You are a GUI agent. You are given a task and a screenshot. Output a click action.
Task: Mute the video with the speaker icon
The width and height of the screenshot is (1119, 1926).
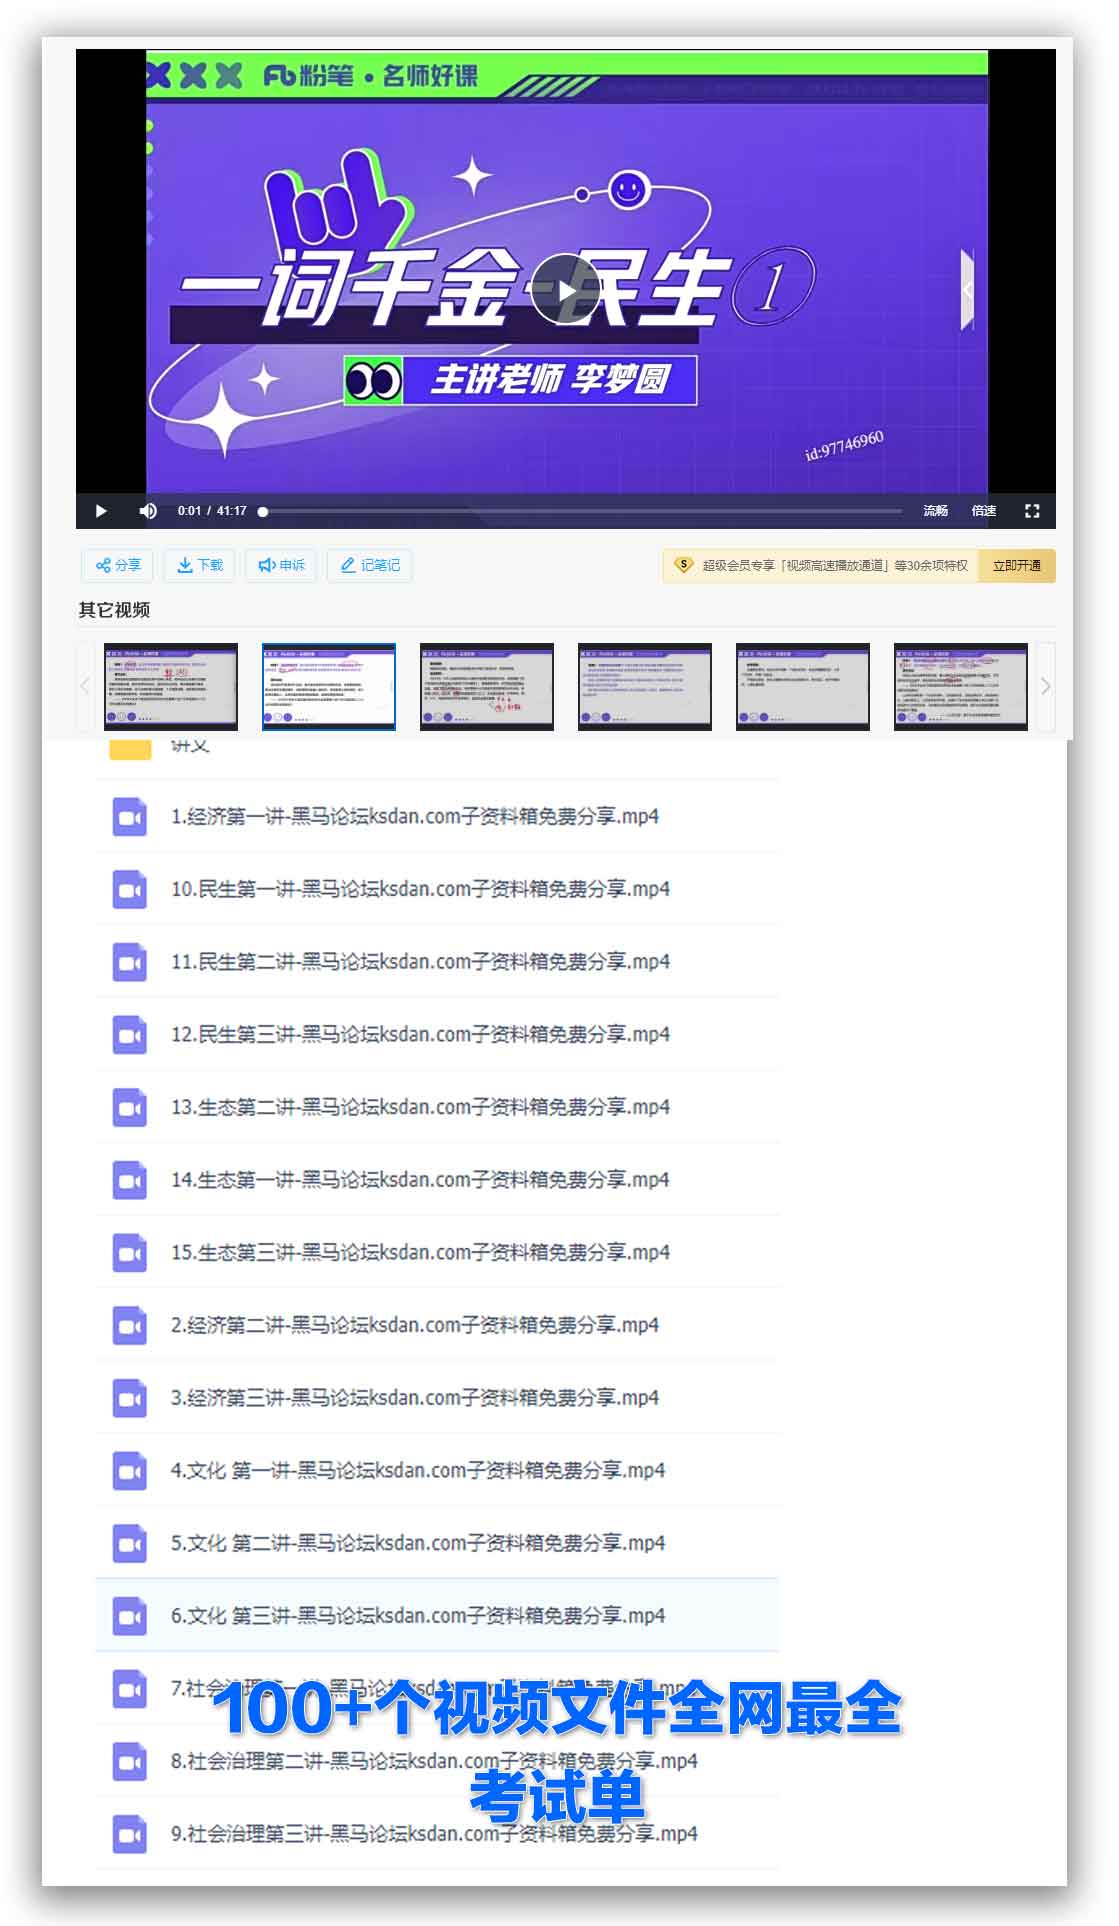point(148,511)
